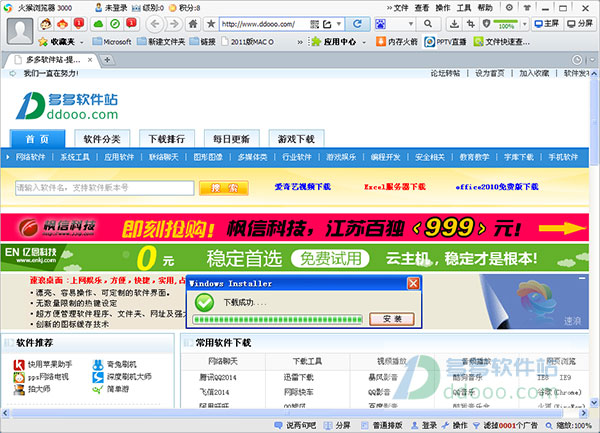Open the settings gear icon in title bar
The height and width of the screenshot is (433, 600).
click(x=509, y=8)
